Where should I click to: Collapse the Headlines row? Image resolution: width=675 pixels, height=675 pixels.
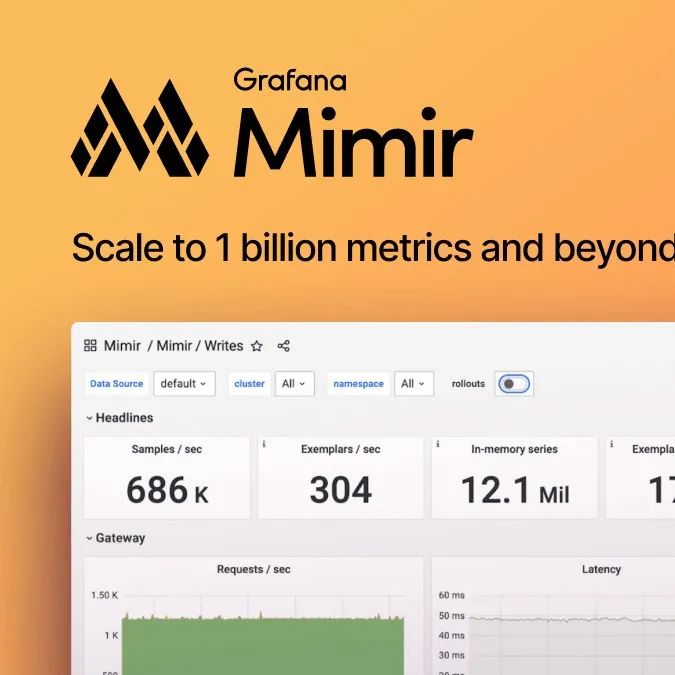120,418
